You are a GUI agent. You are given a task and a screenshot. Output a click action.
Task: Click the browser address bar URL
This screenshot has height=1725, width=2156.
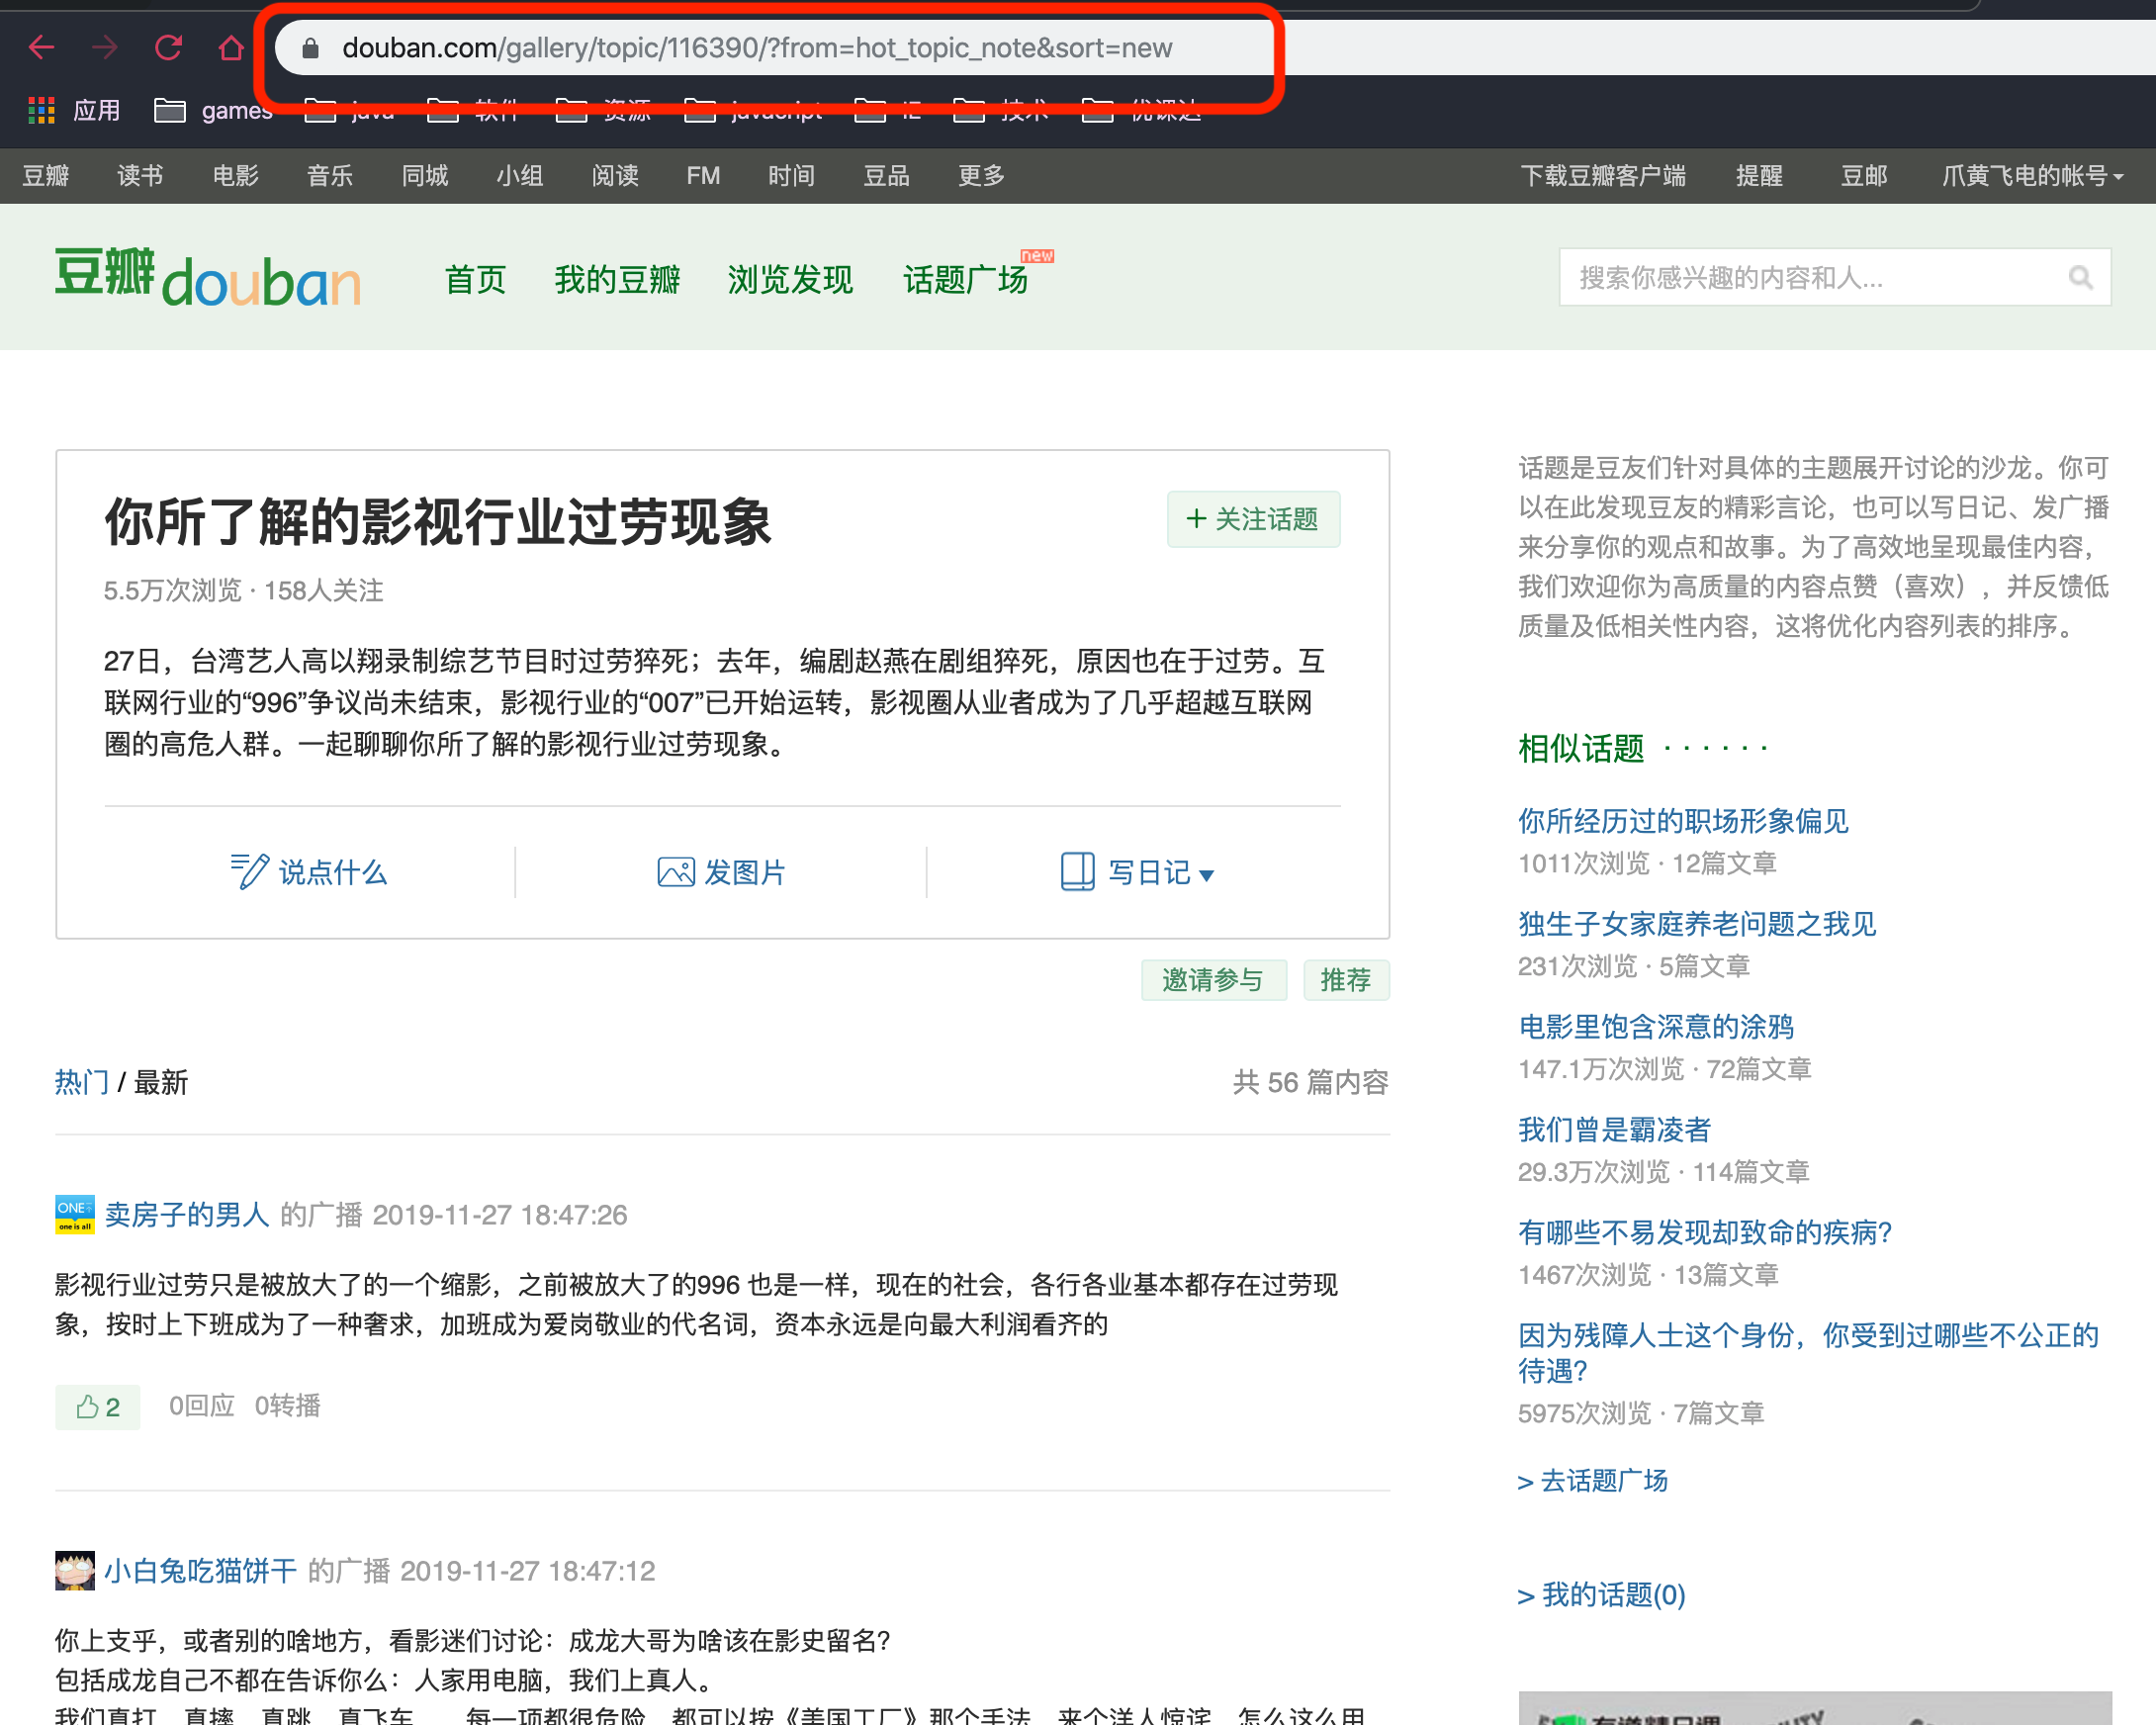coord(757,48)
